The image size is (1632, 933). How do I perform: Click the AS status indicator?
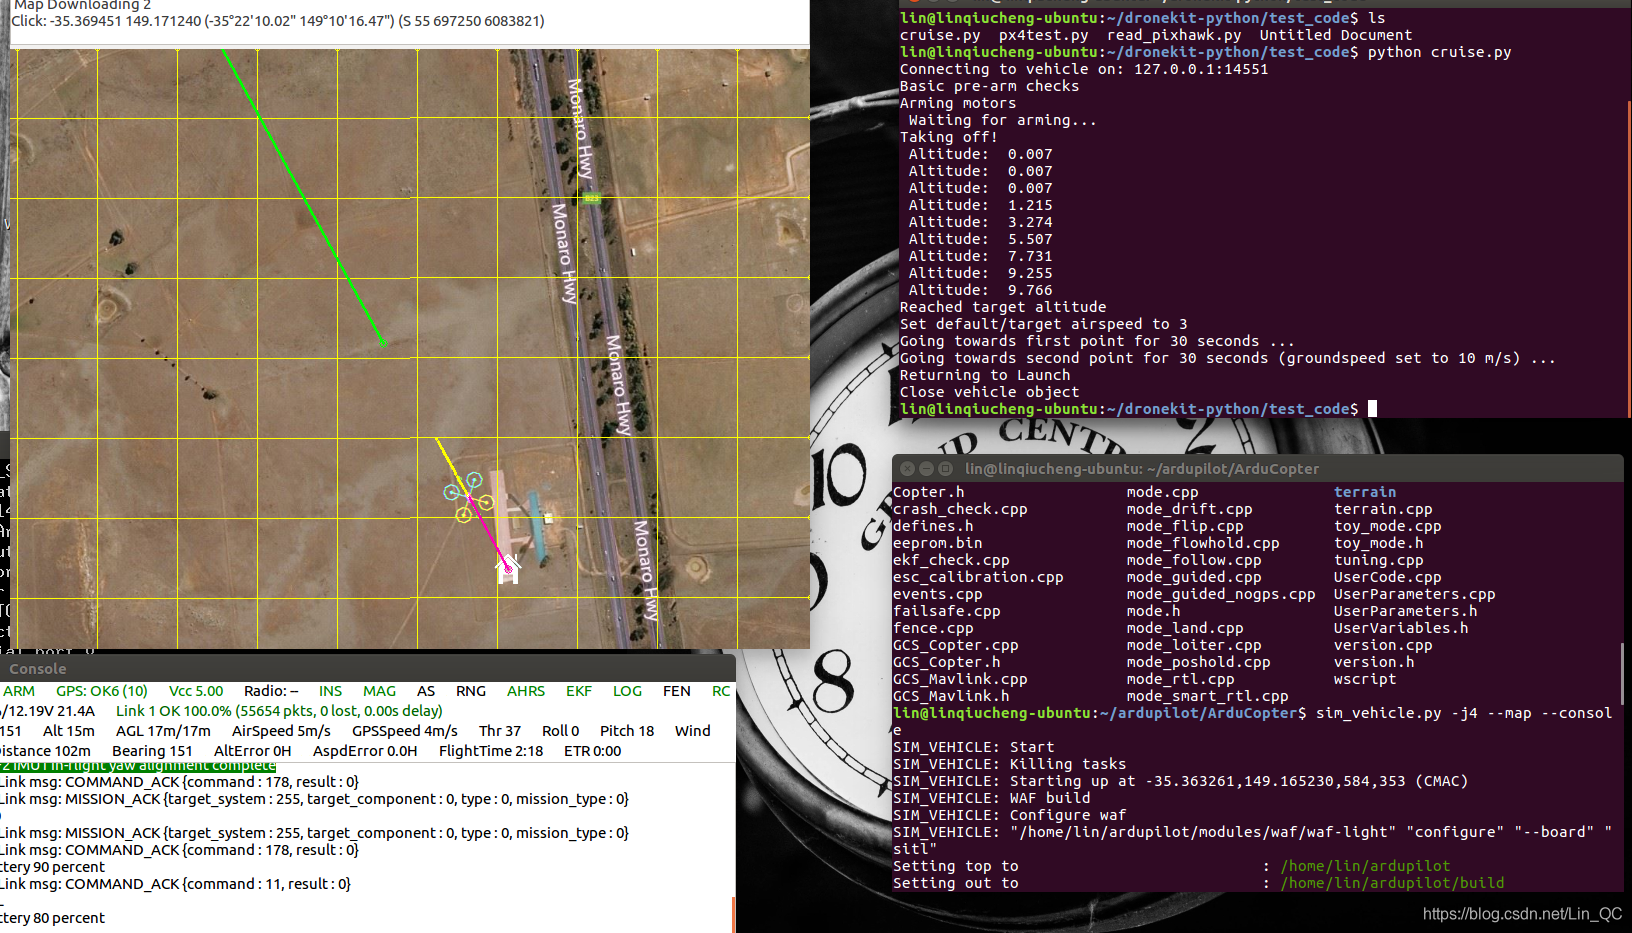[426, 691]
